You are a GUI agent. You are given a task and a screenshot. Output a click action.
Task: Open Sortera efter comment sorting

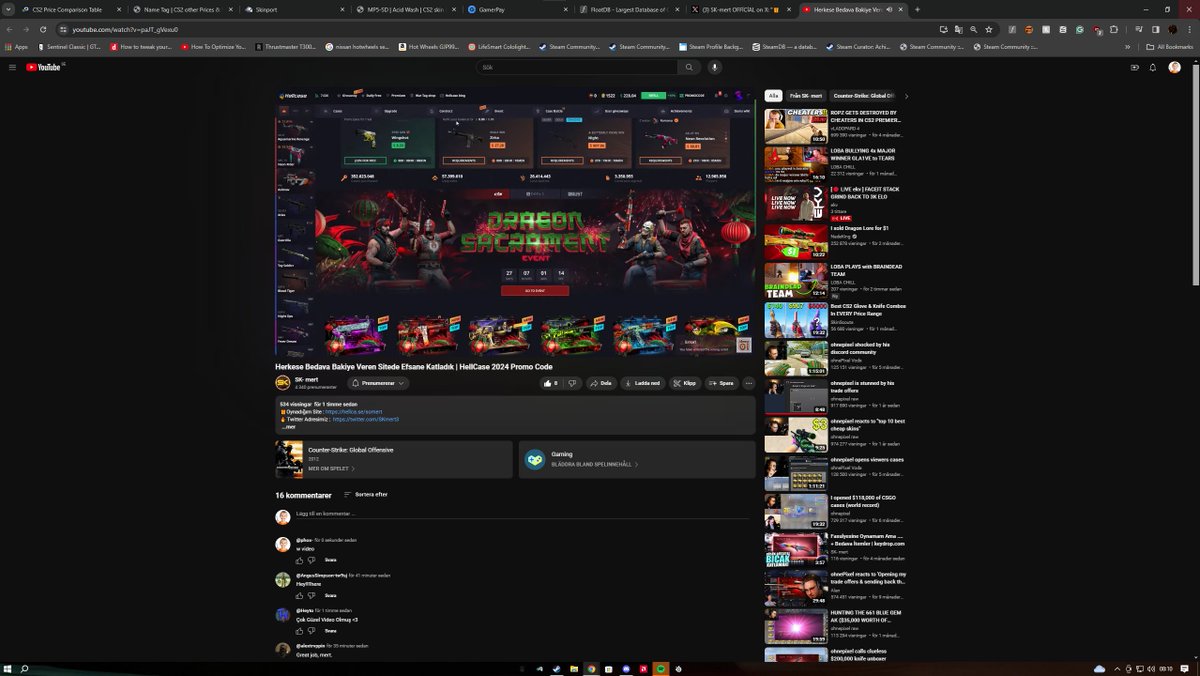pyautogui.click(x=366, y=495)
